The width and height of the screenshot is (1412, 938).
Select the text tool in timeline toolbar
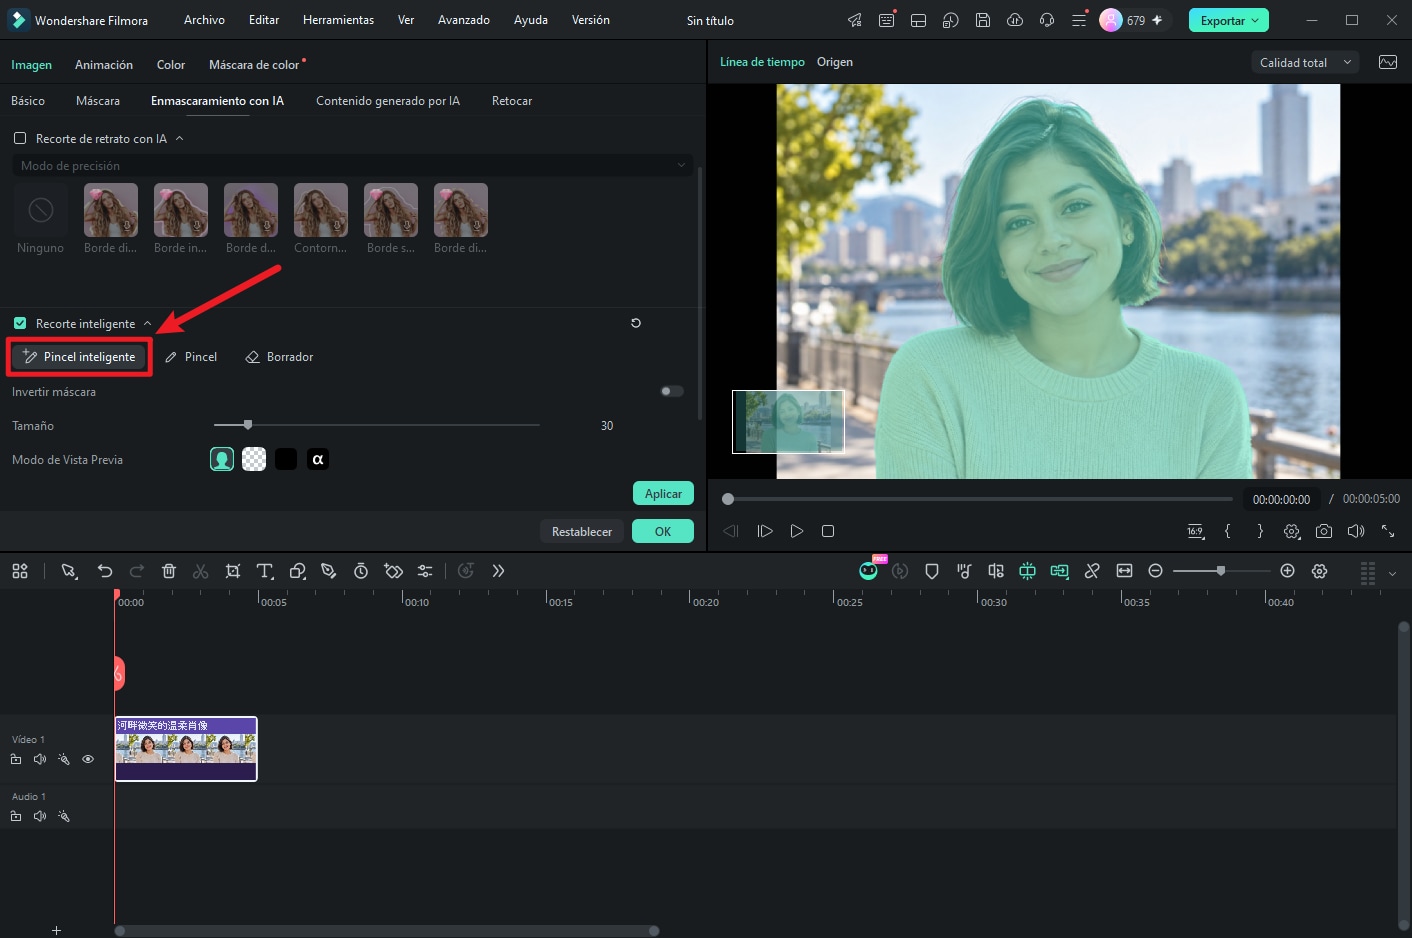[x=265, y=571]
